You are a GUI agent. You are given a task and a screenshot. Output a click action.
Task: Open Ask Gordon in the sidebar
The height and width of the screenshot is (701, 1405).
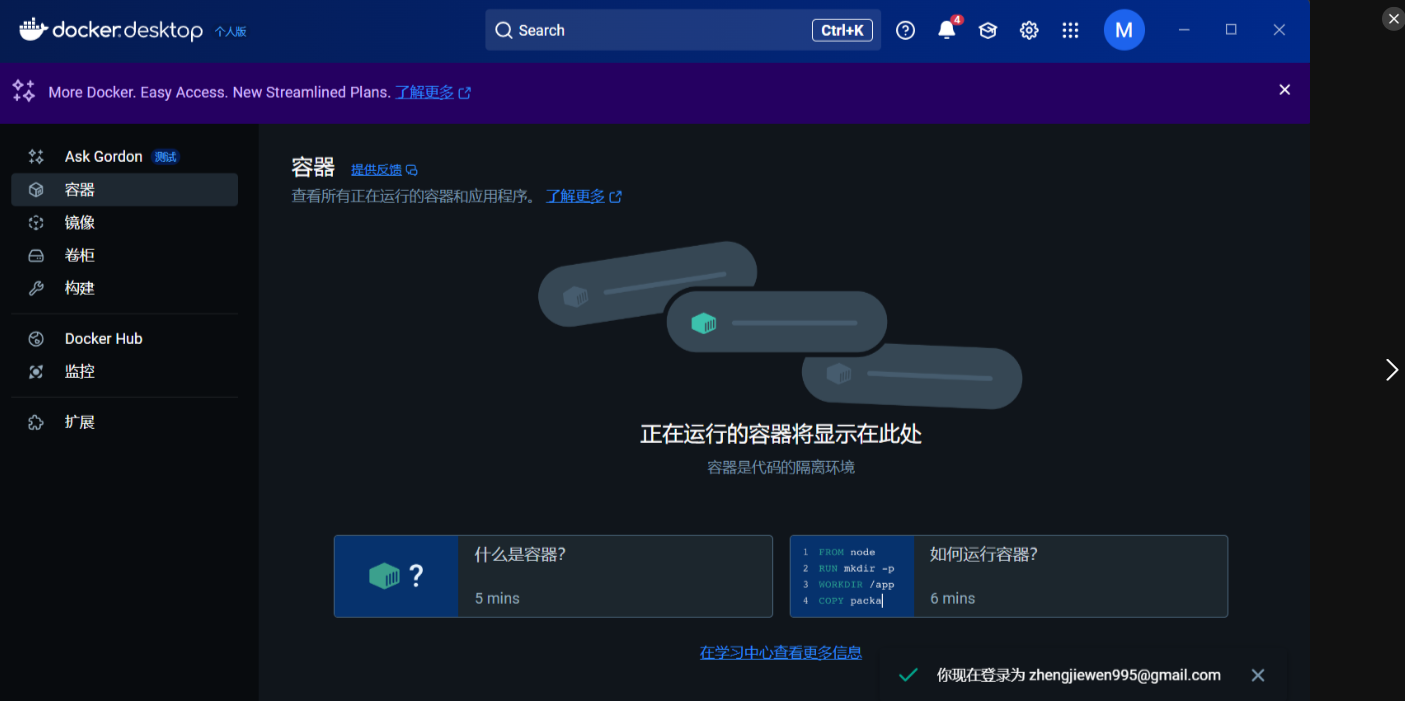pyautogui.click(x=124, y=156)
